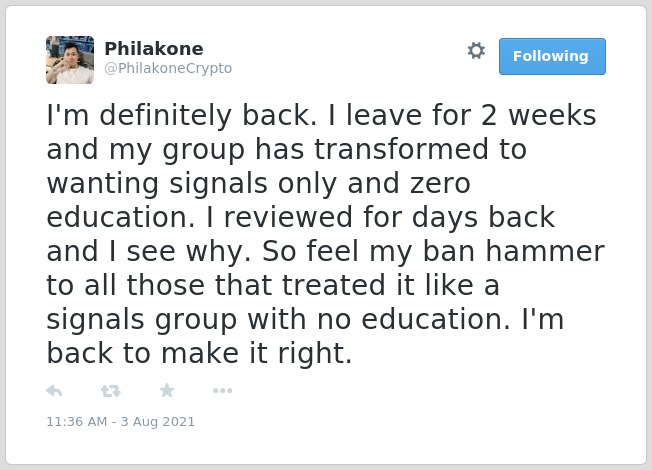Viewport: 652px width, 470px height.
Task: Click Philakone's profile picture
Action: [x=70, y=60]
